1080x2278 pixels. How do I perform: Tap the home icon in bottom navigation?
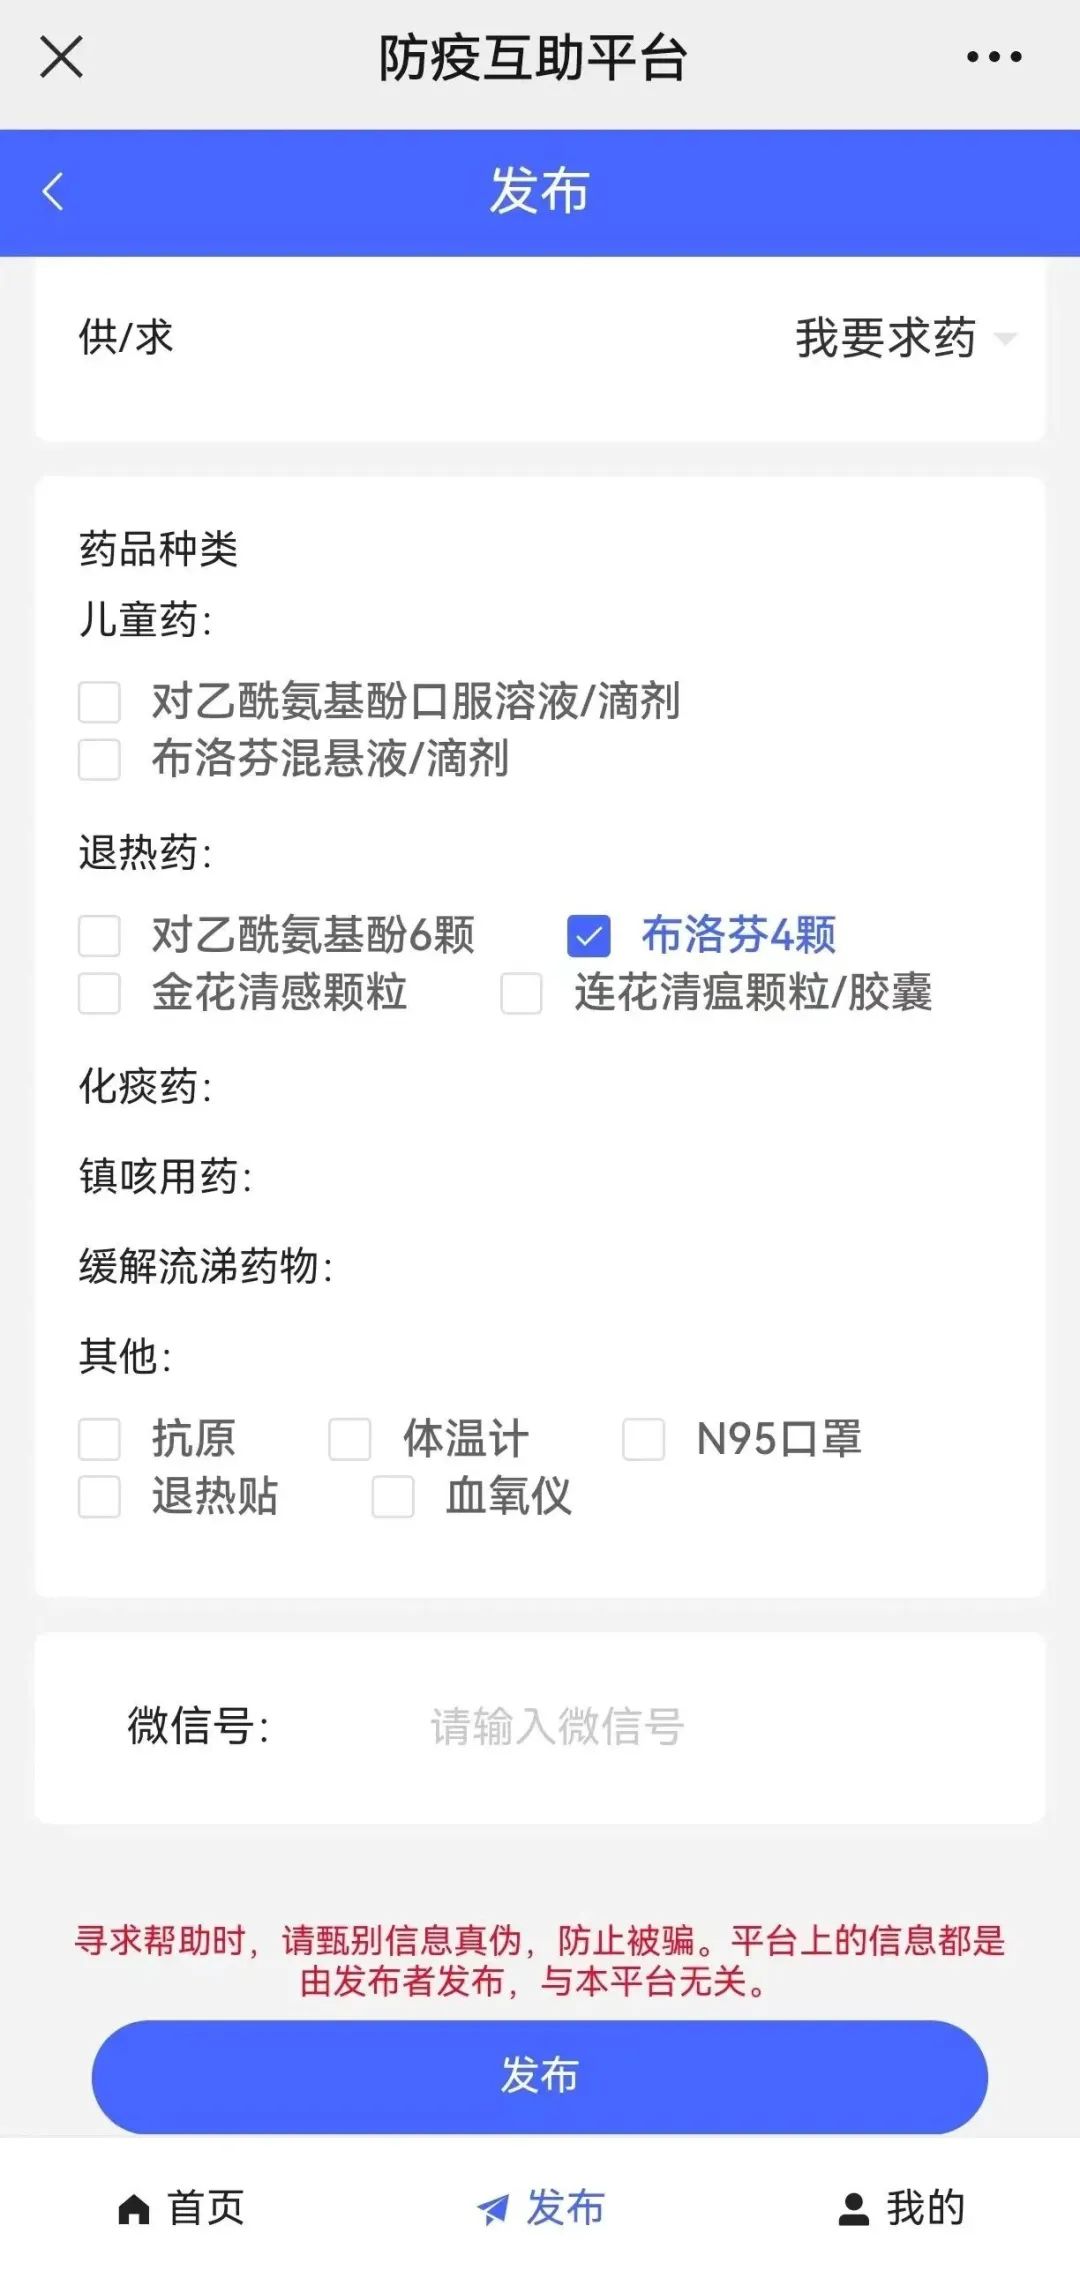(134, 2208)
